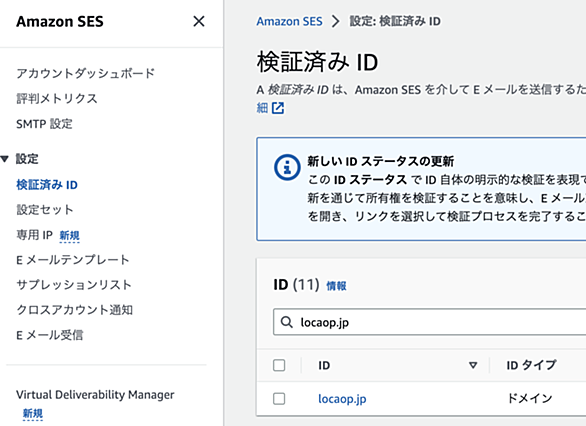Toggle the select-all checkbox in table header

click(x=279, y=365)
